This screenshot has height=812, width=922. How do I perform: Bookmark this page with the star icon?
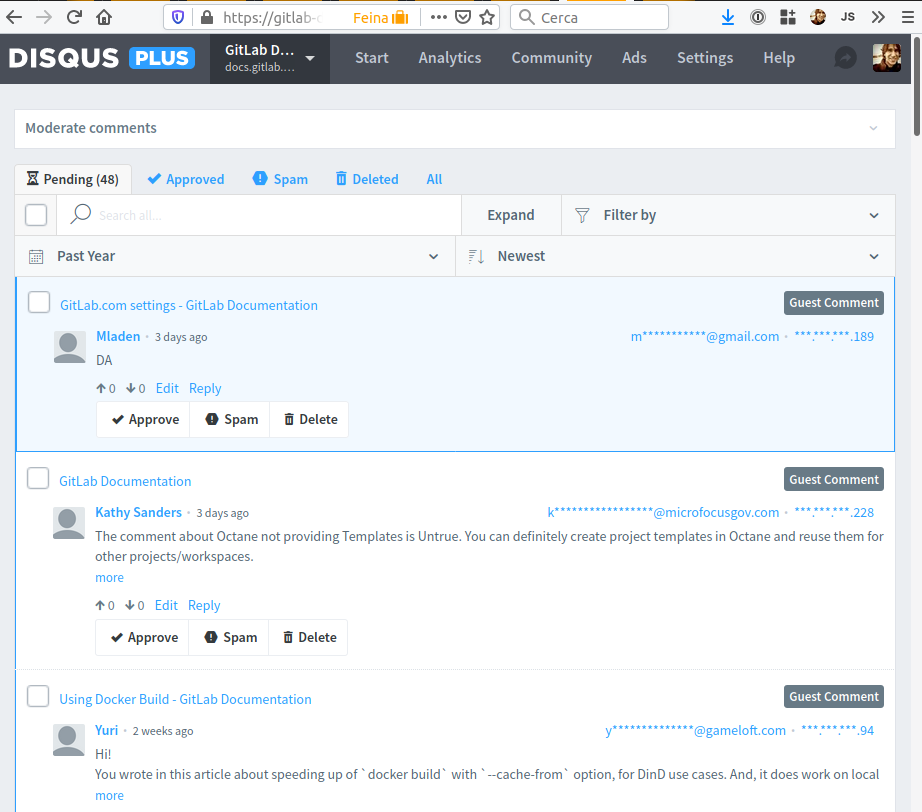pyautogui.click(x=487, y=17)
